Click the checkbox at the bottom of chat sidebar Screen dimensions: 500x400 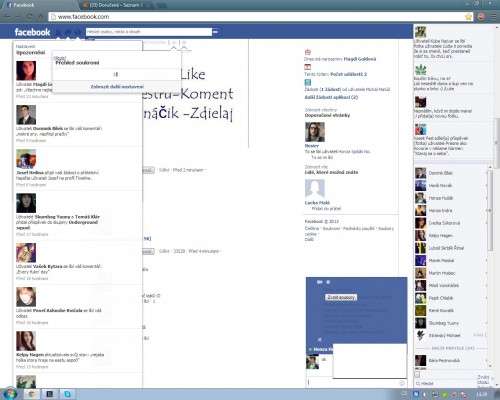pos(417,374)
